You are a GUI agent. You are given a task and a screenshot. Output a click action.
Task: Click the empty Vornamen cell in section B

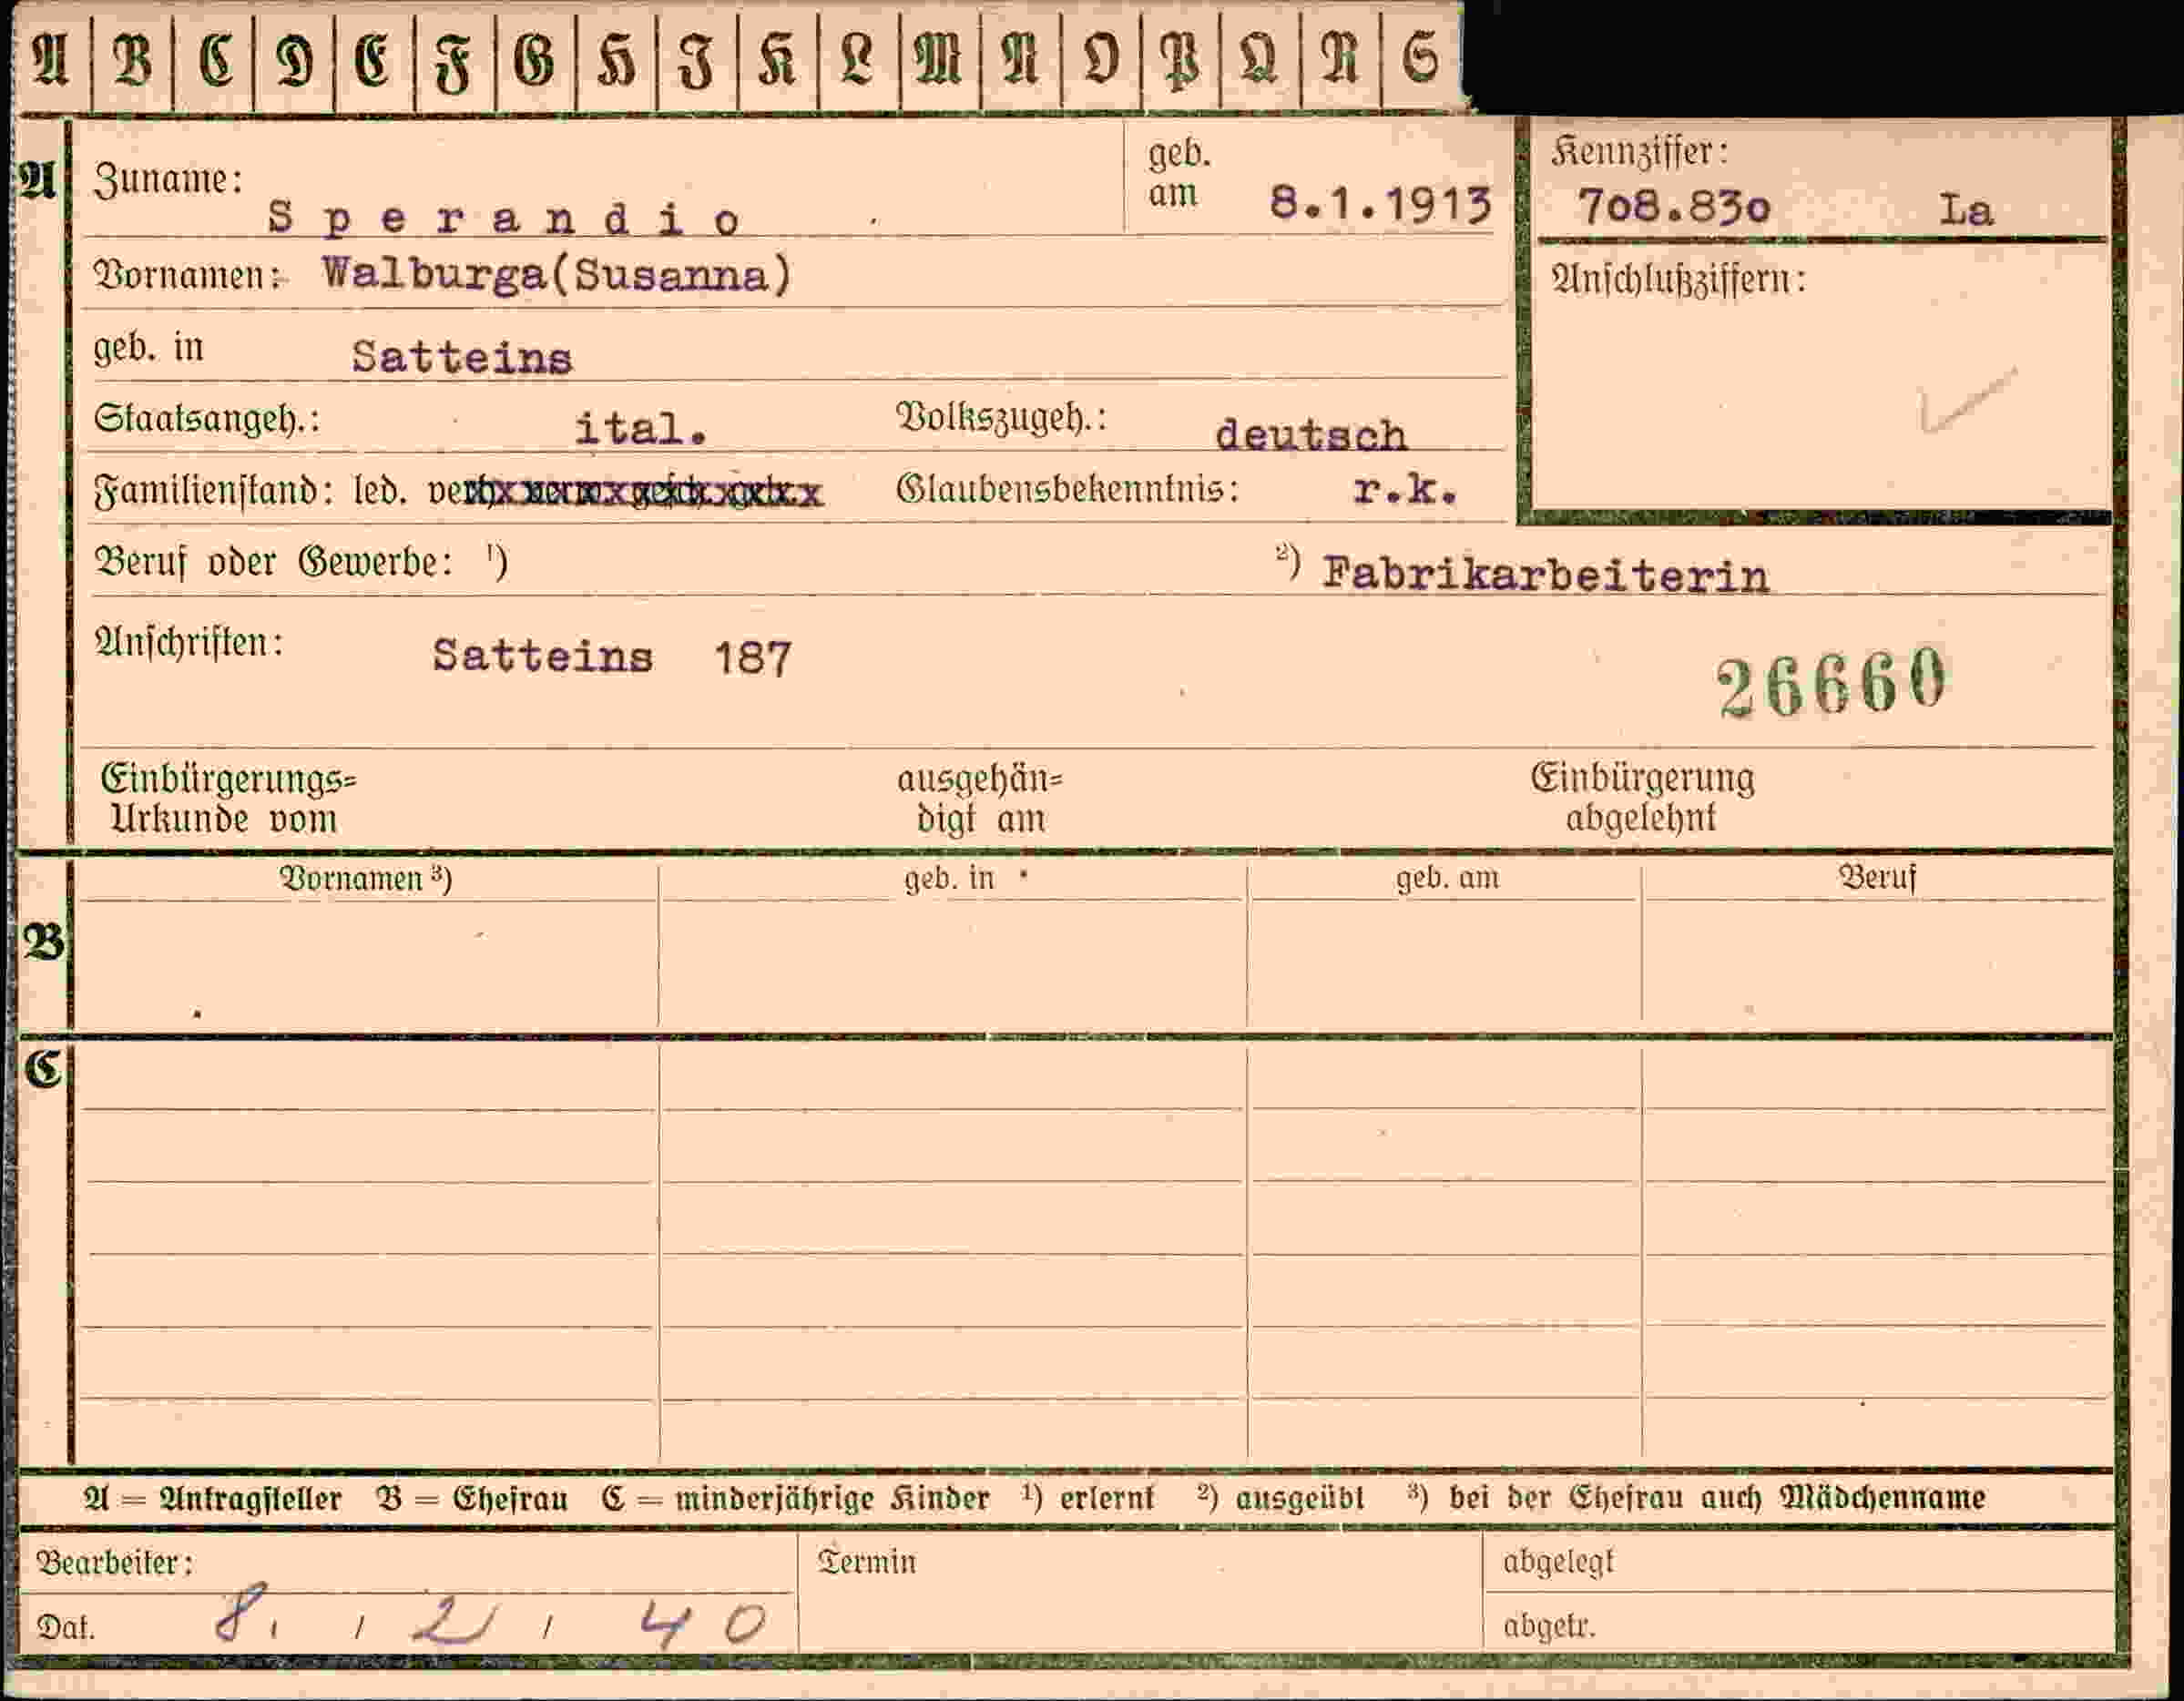point(367,963)
